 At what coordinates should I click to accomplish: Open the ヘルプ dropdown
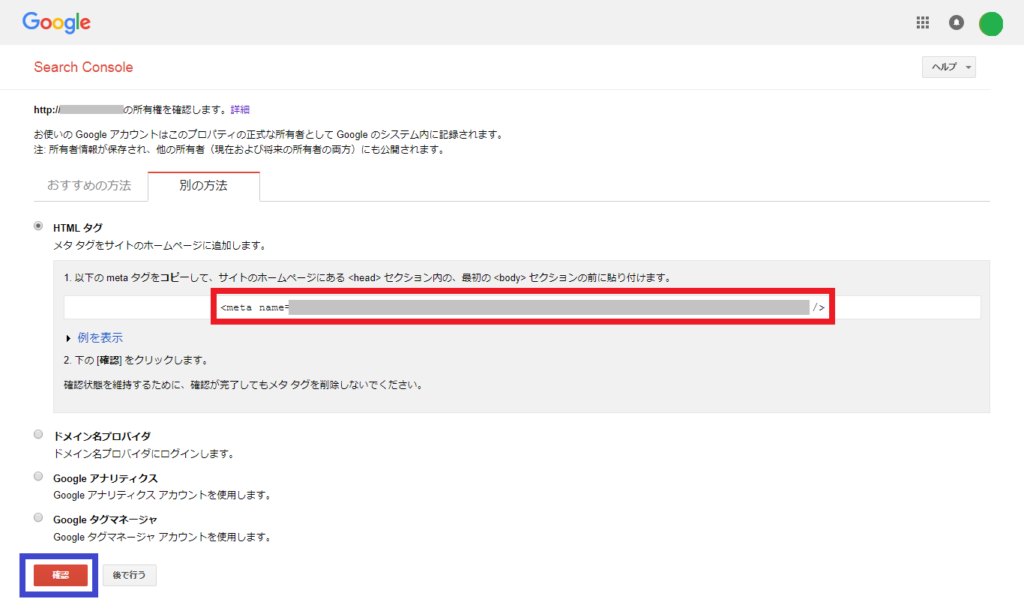click(x=949, y=67)
